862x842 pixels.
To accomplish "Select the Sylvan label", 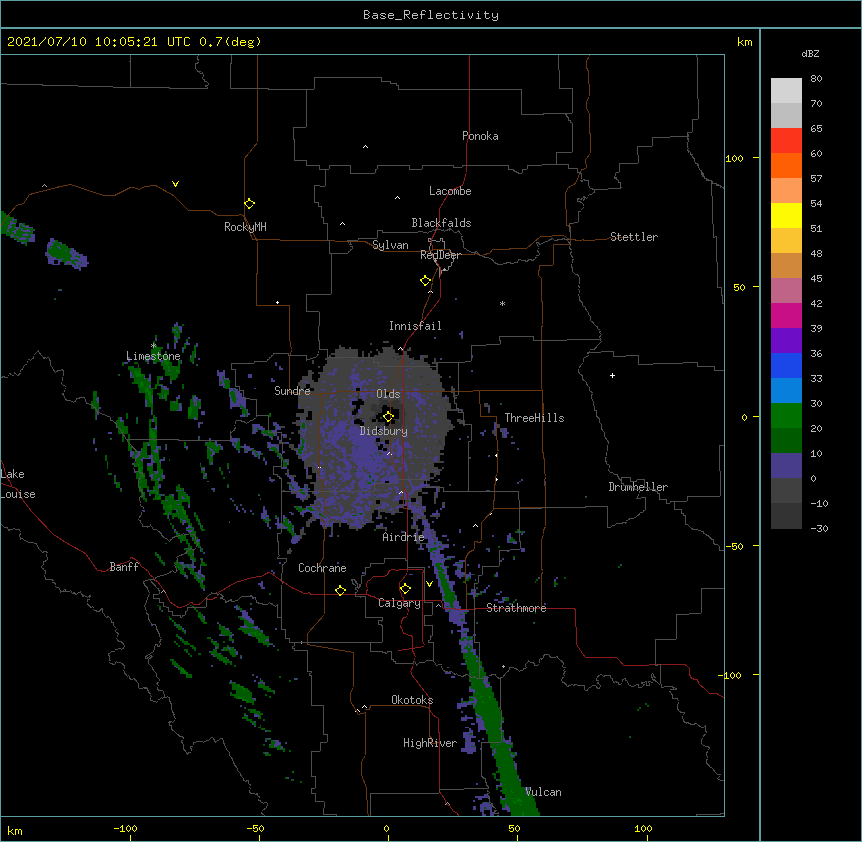I will click(x=390, y=245).
